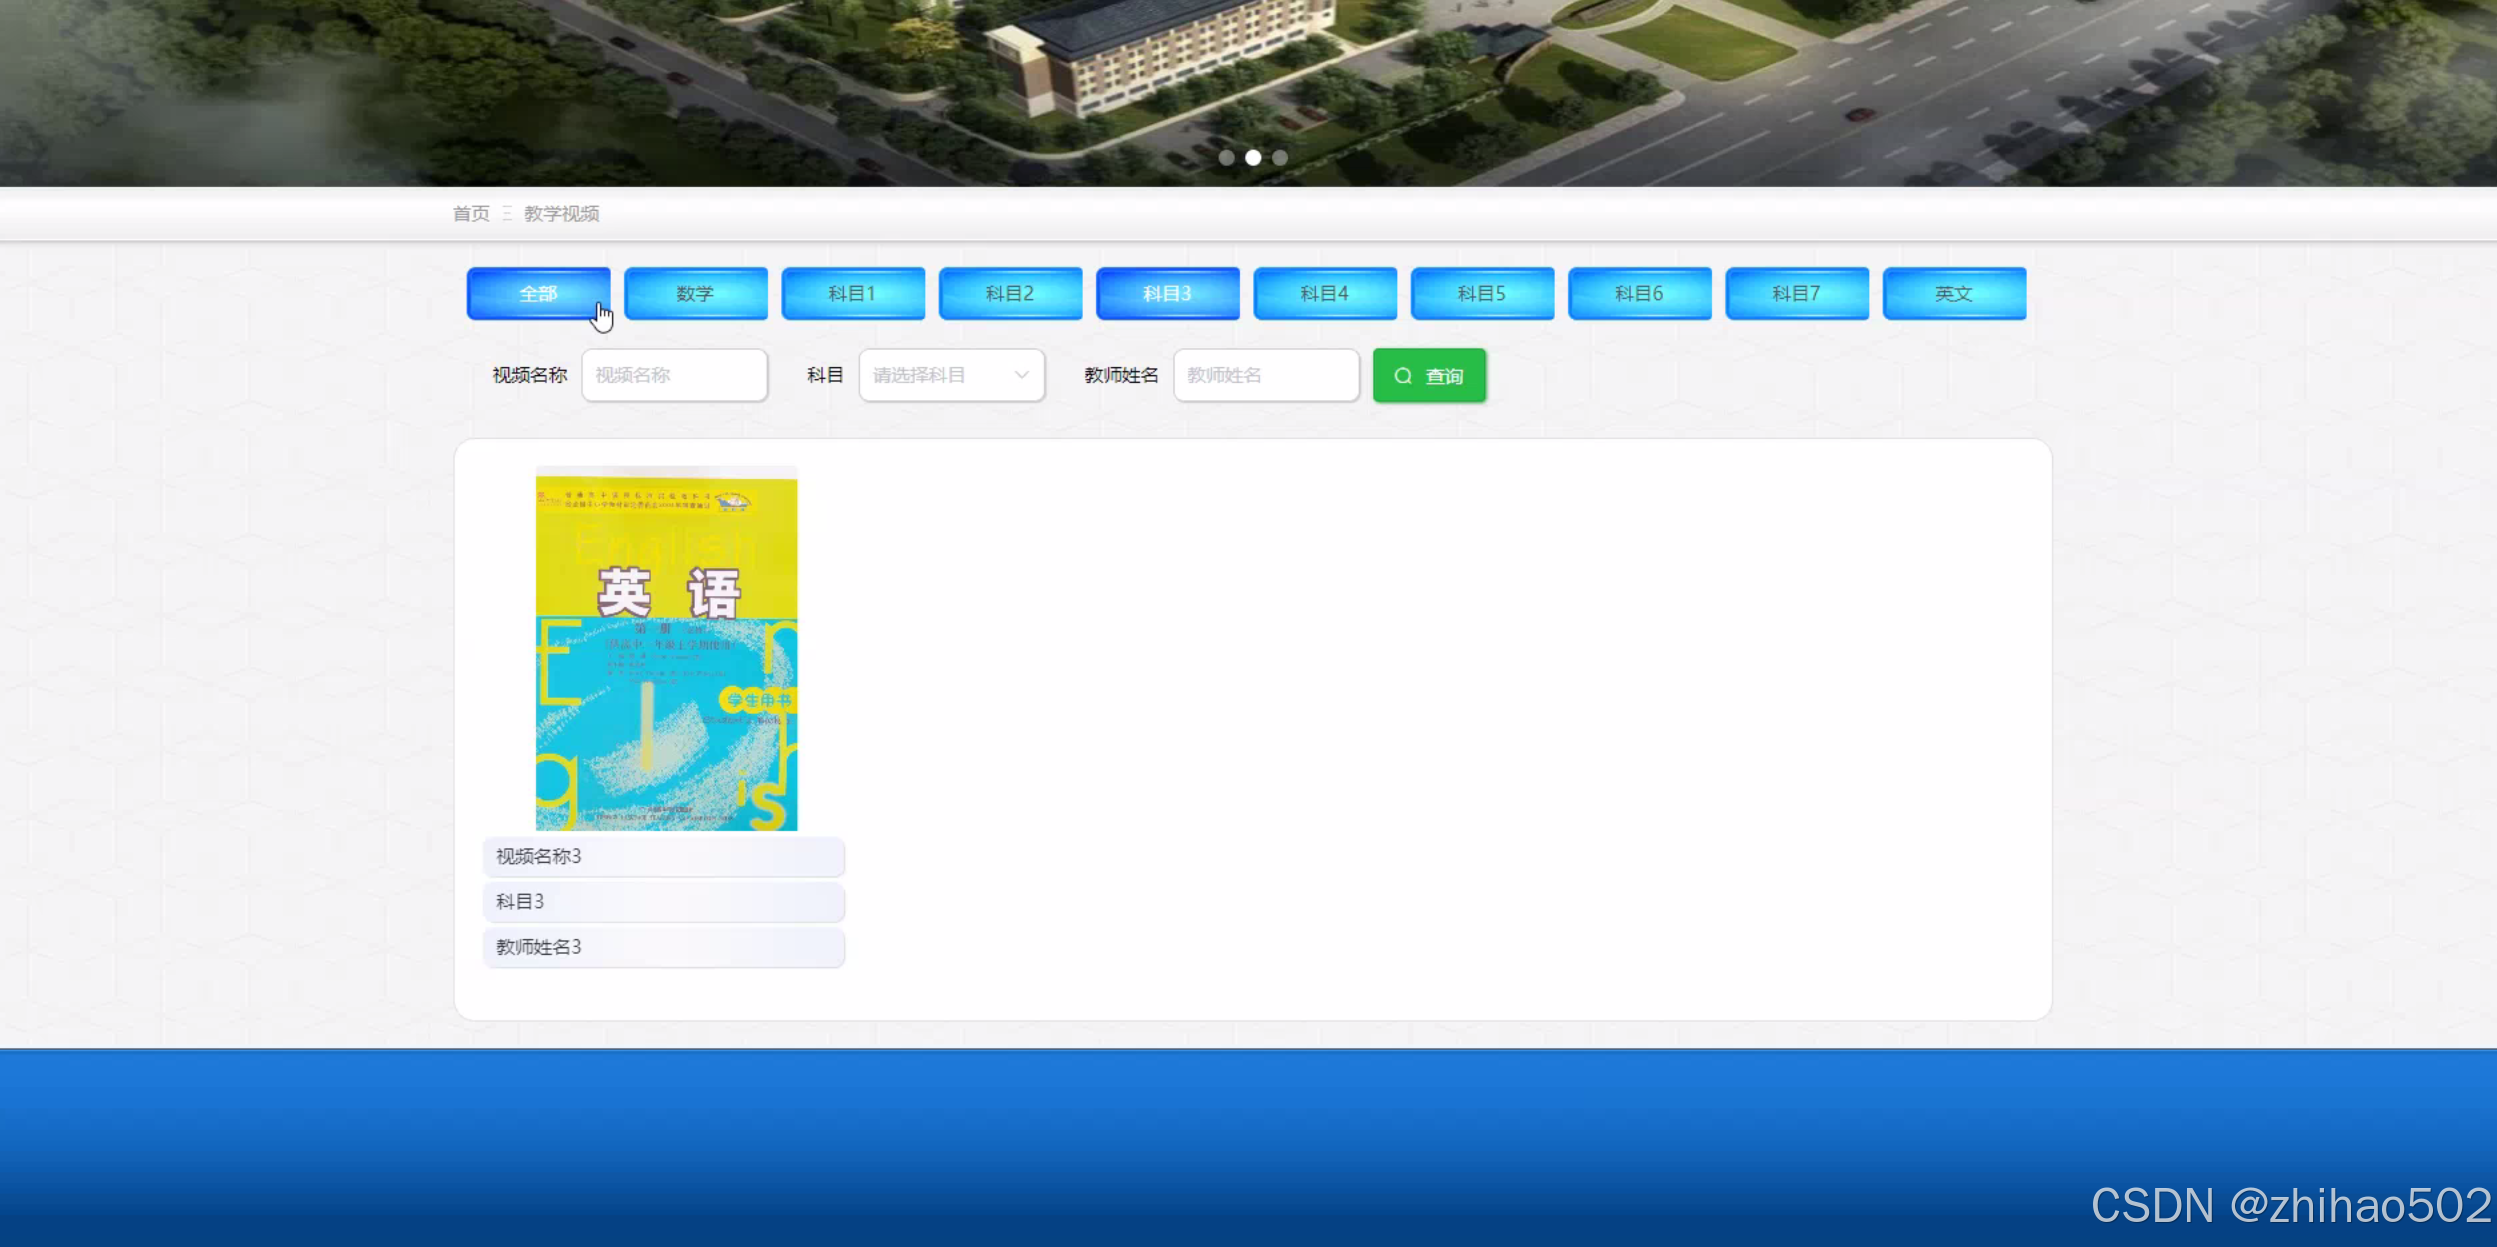This screenshot has height=1247, width=2497.
Task: Open the 首页 breadcrumb link
Action: click(471, 213)
